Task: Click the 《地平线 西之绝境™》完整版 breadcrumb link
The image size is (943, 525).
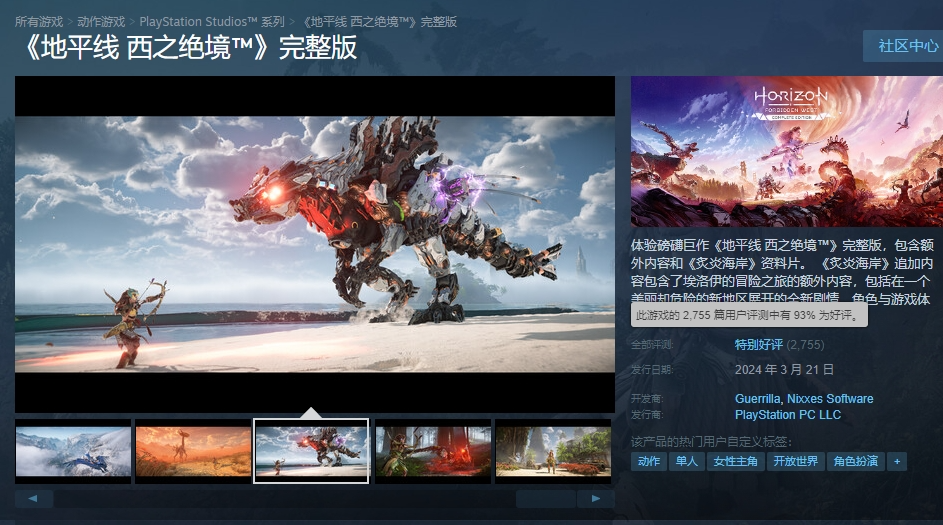Action: pyautogui.click(x=378, y=22)
